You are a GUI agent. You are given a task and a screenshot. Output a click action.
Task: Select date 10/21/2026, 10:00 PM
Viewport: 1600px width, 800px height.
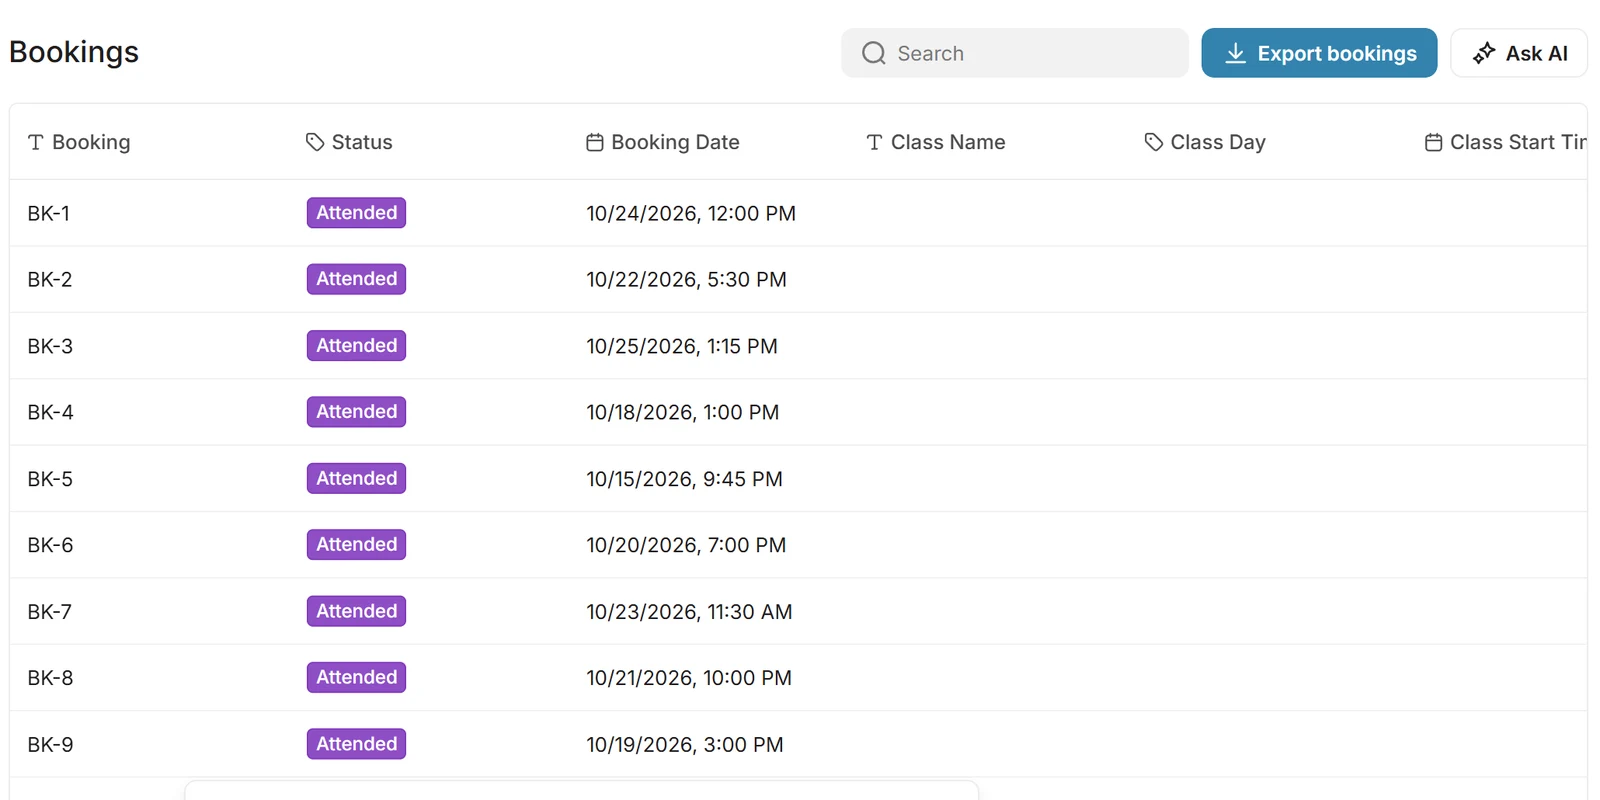tap(689, 678)
